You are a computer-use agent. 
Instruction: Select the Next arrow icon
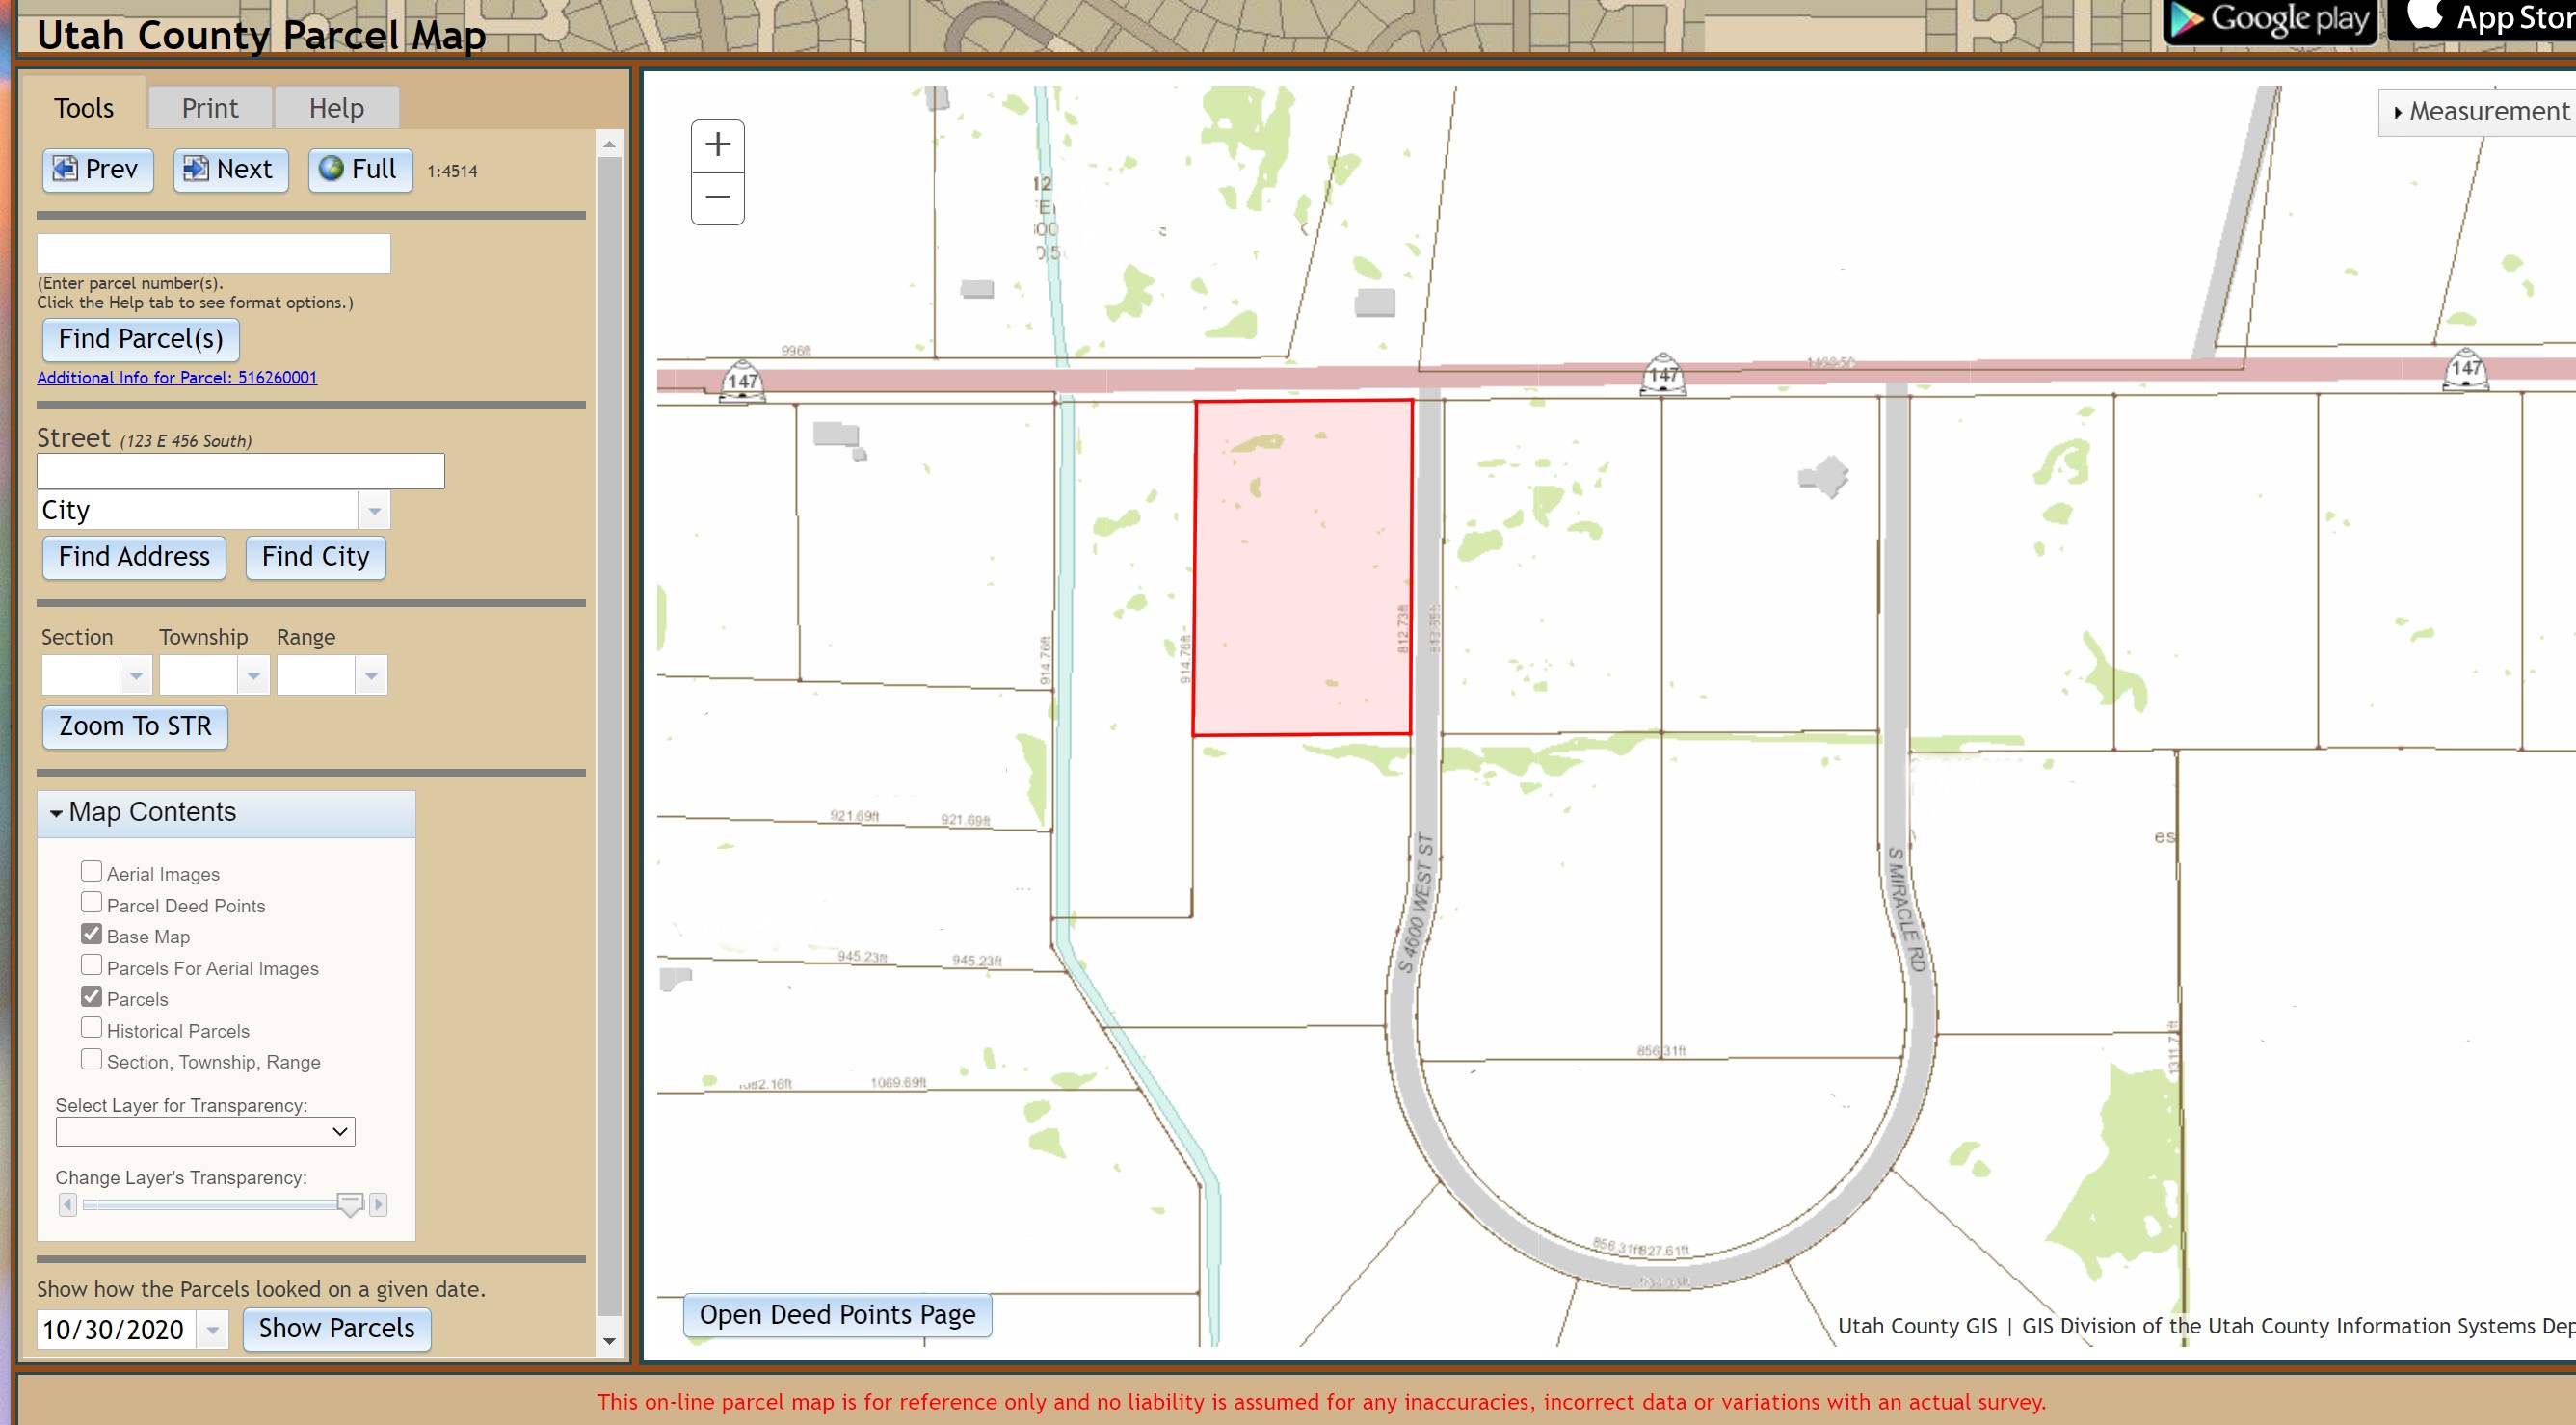pos(195,169)
